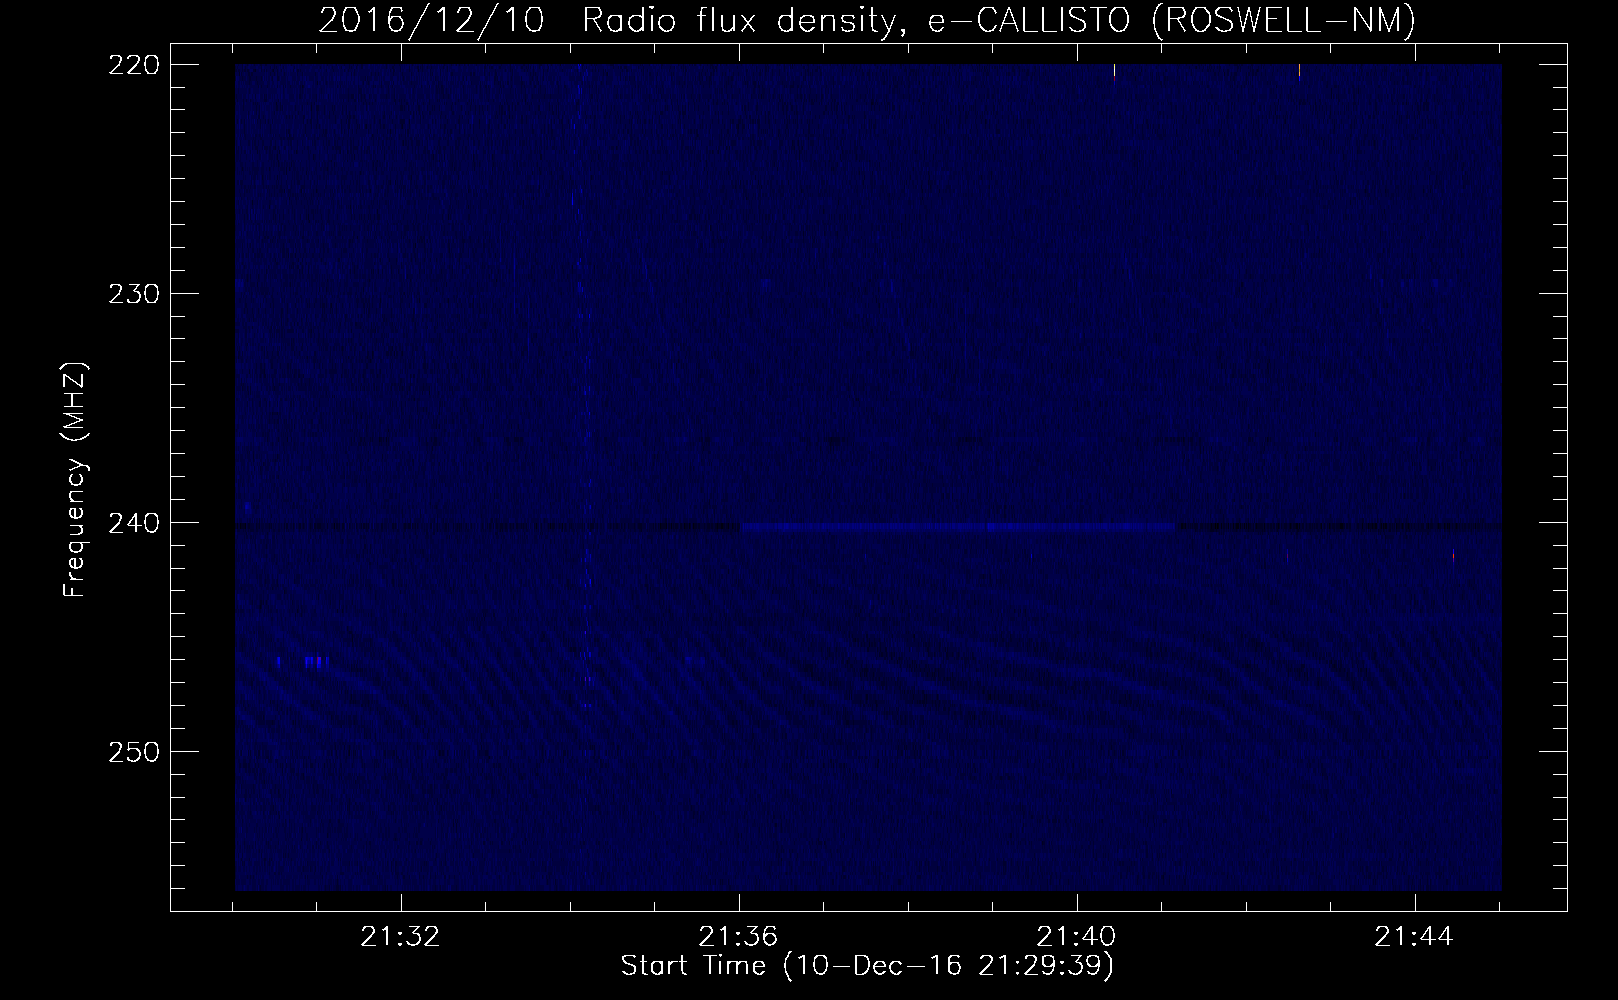Click the 21:44 time tick label
Image resolution: width=1618 pixels, height=1000 pixels.
tap(1415, 937)
